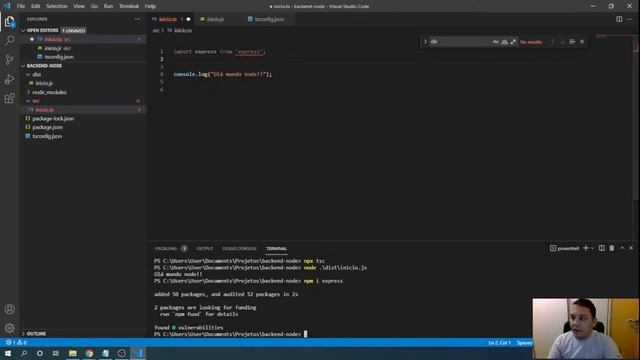Open the Run and Debug view
The width and height of the screenshot is (640, 360).
pyautogui.click(x=9, y=79)
